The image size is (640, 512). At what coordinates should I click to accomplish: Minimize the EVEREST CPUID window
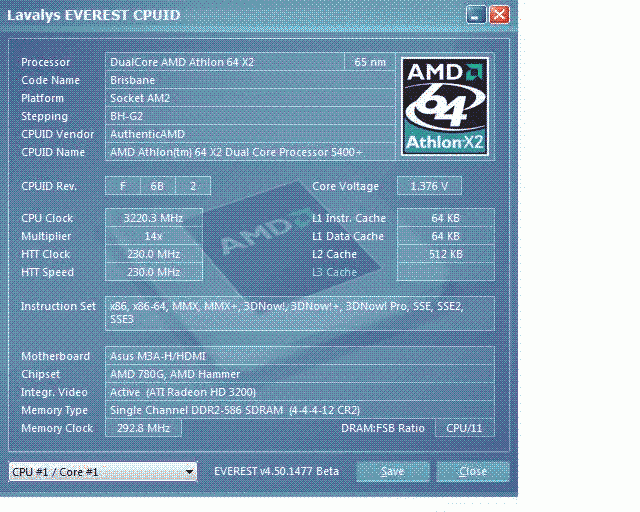click(476, 15)
